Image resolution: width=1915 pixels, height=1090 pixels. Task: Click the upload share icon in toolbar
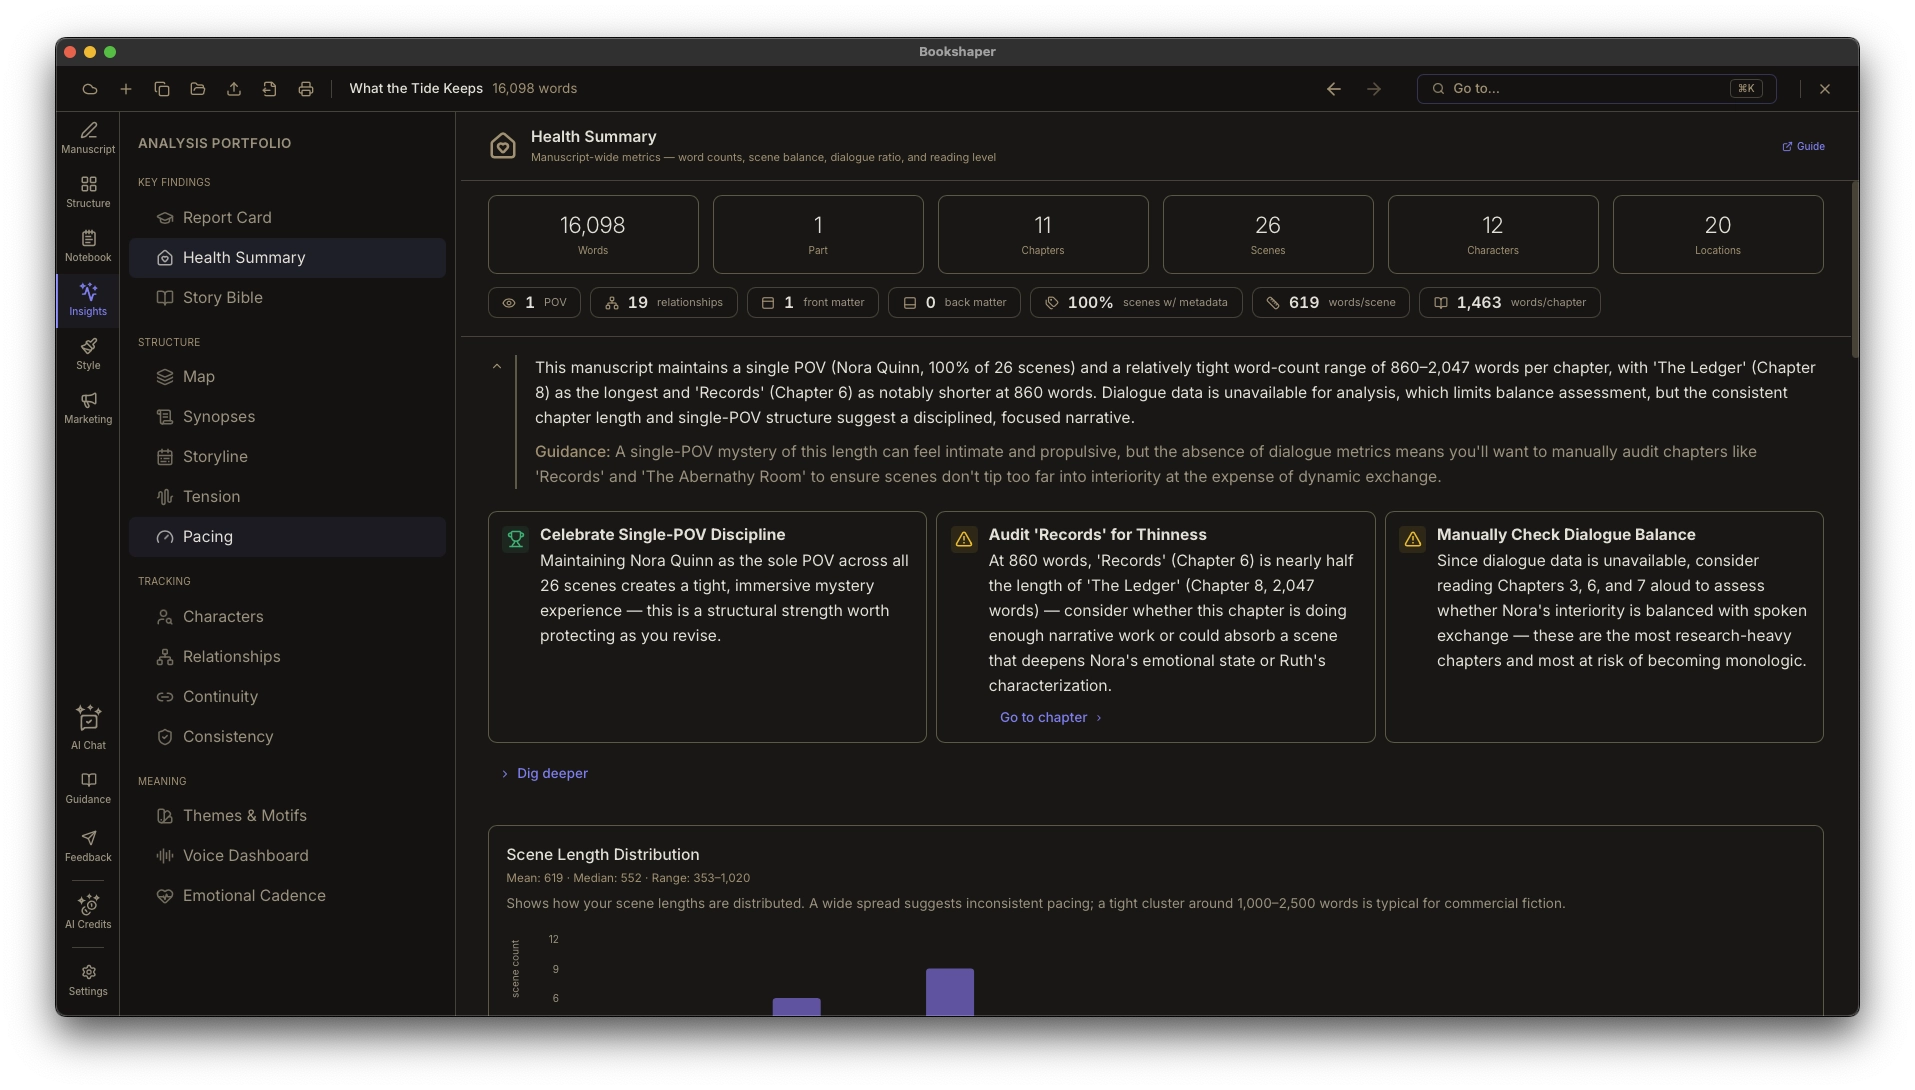[x=234, y=89]
